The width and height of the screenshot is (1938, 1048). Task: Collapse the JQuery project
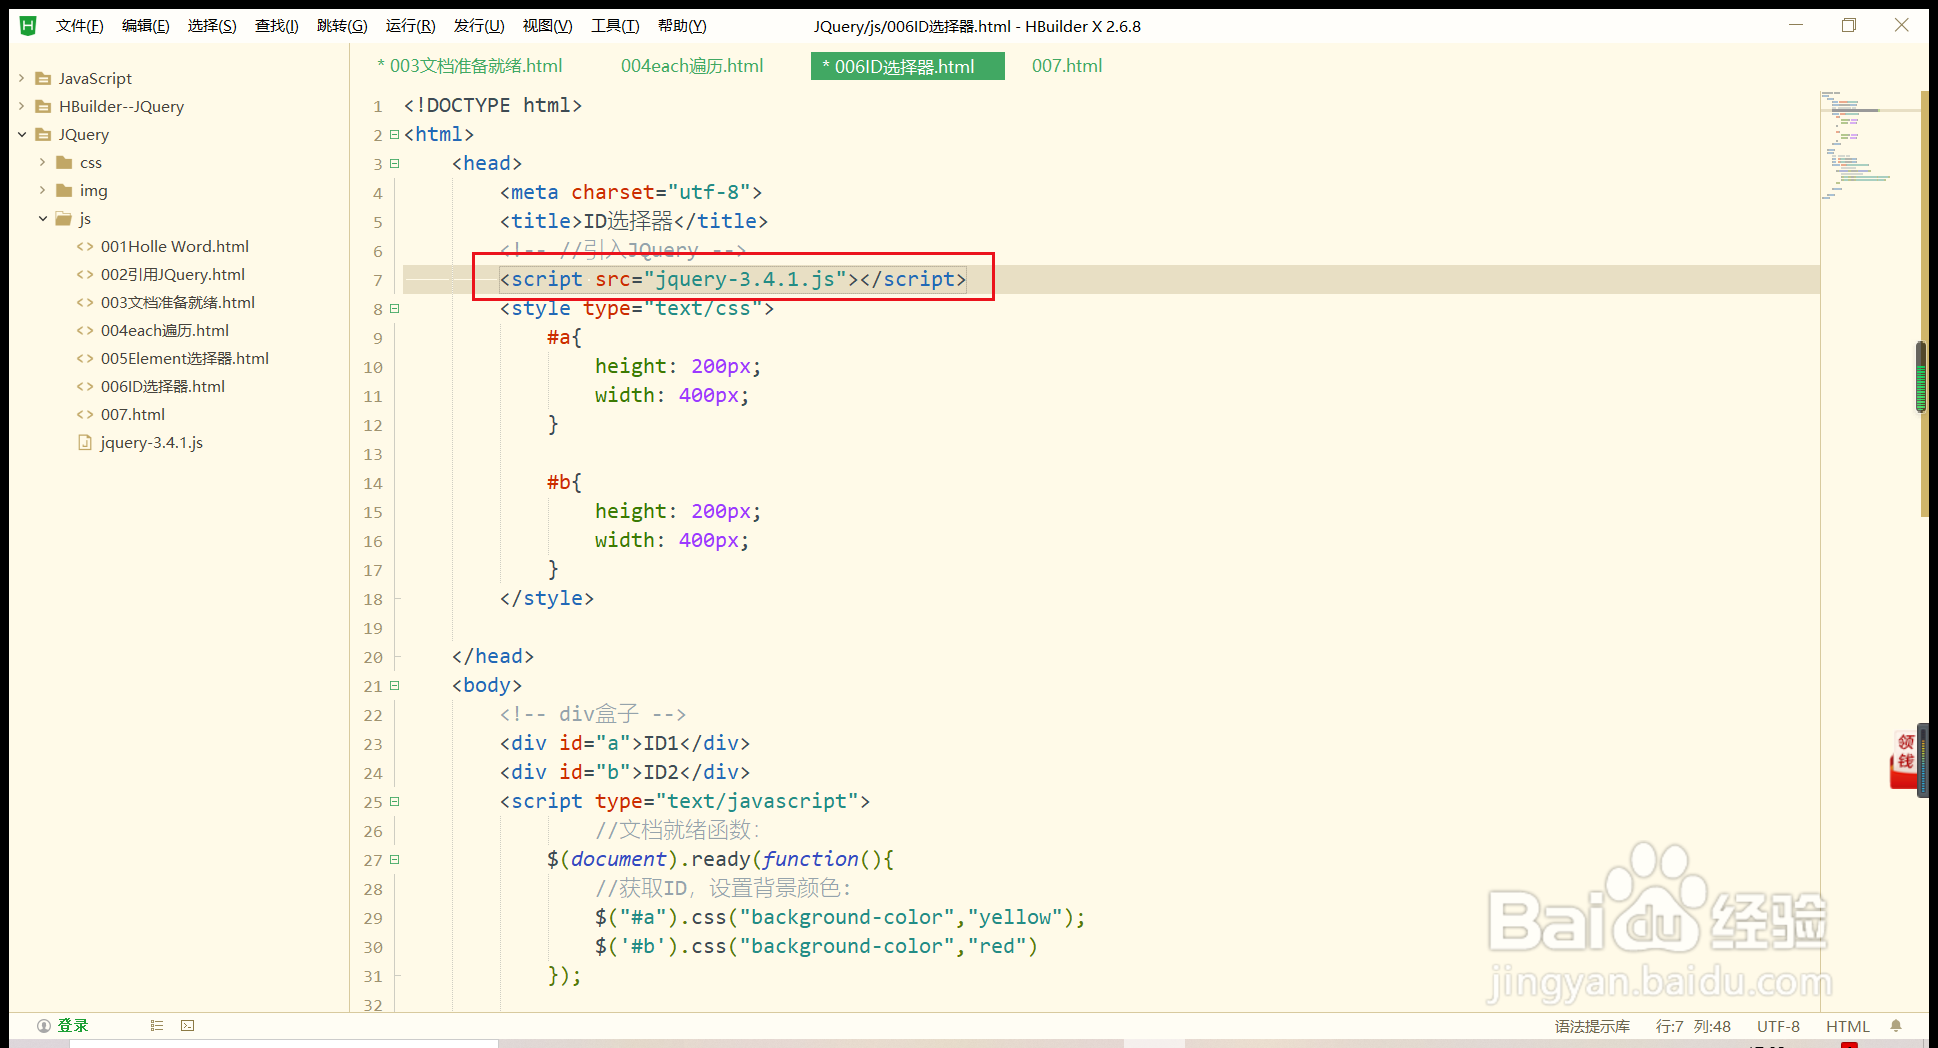22,134
